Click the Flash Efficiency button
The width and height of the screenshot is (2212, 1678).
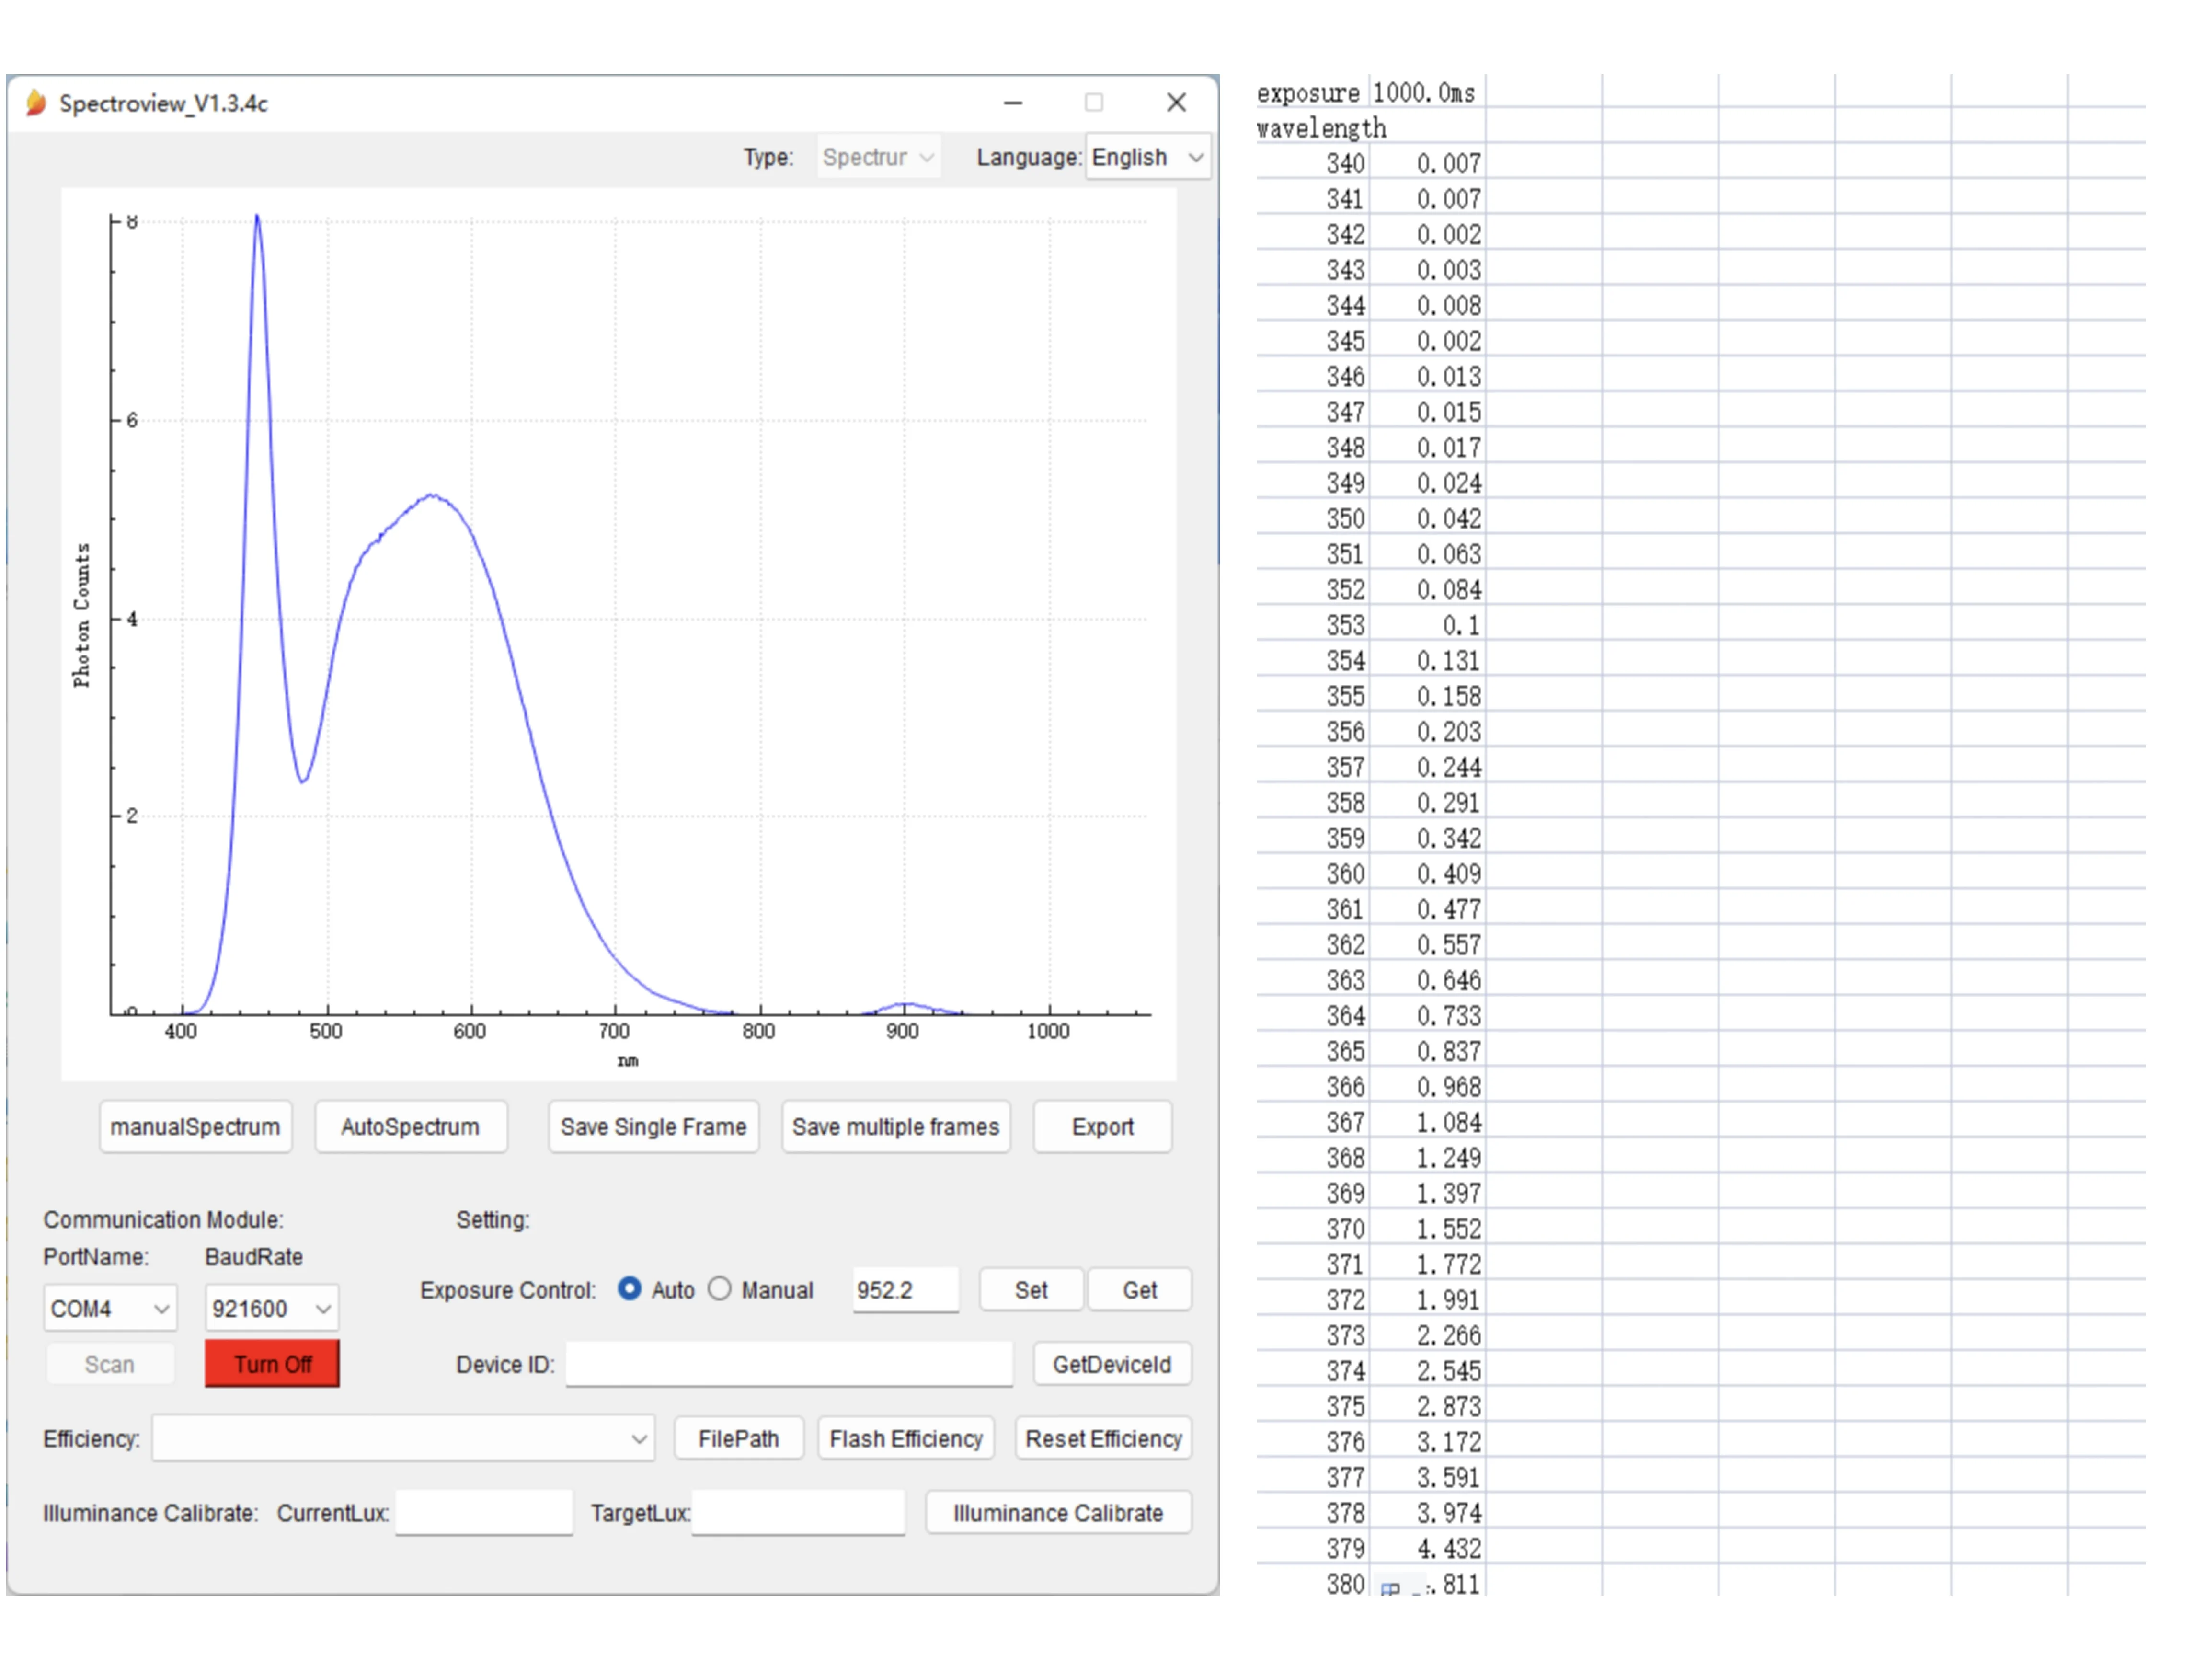[905, 1439]
